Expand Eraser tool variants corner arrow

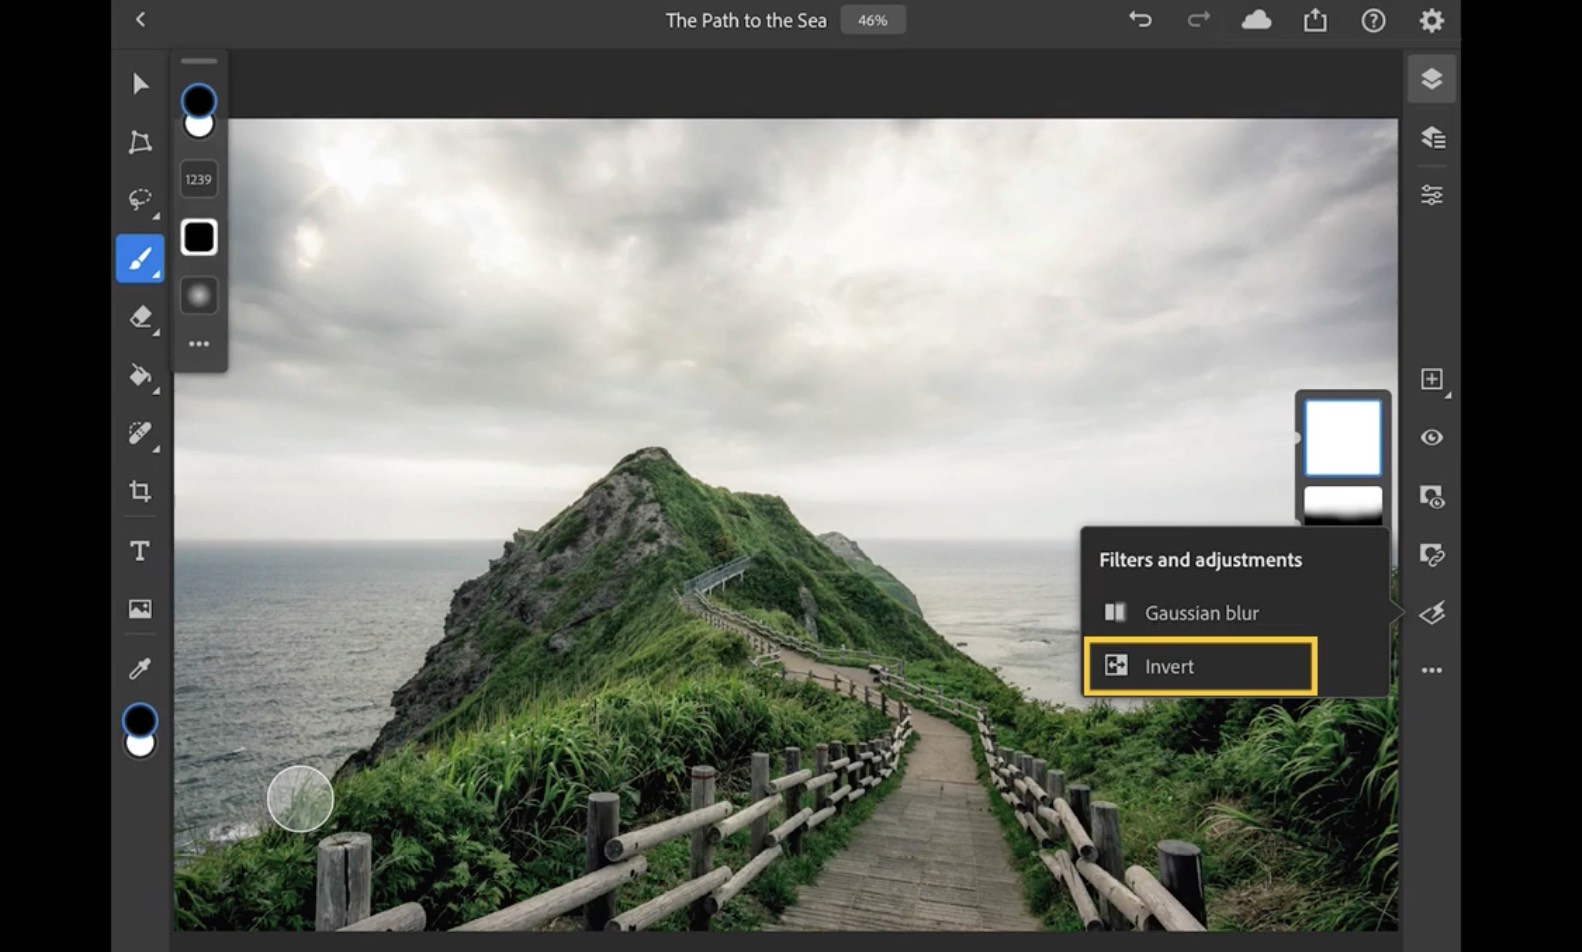tap(156, 332)
